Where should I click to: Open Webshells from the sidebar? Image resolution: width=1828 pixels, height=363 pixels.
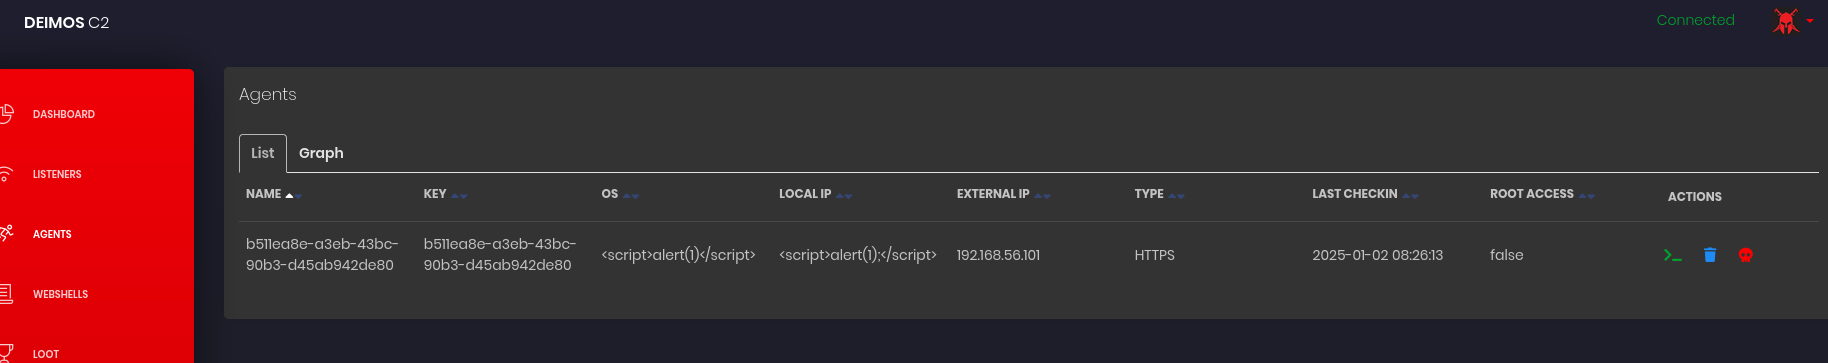click(x=60, y=294)
